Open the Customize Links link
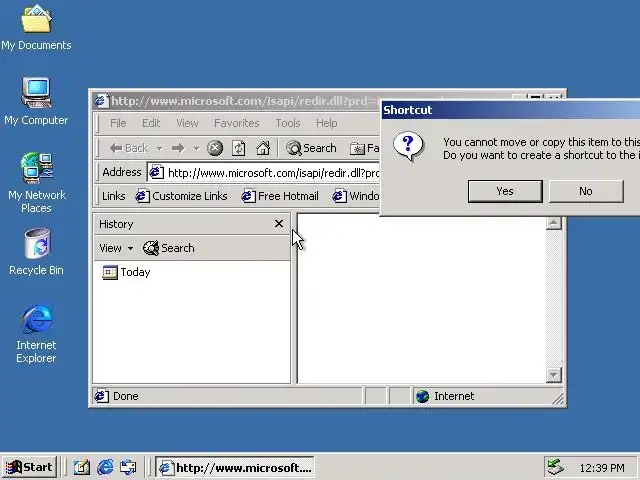 point(181,196)
